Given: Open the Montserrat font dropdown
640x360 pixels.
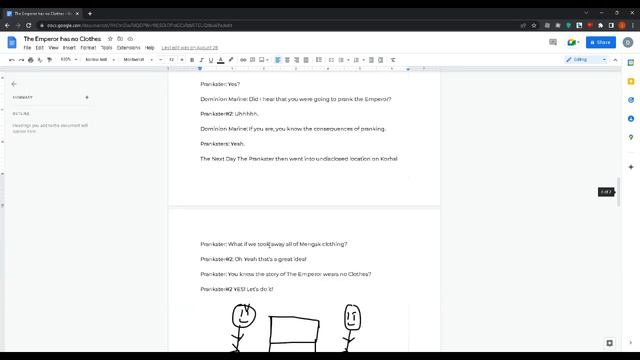Looking at the screenshot, I should (x=138, y=60).
